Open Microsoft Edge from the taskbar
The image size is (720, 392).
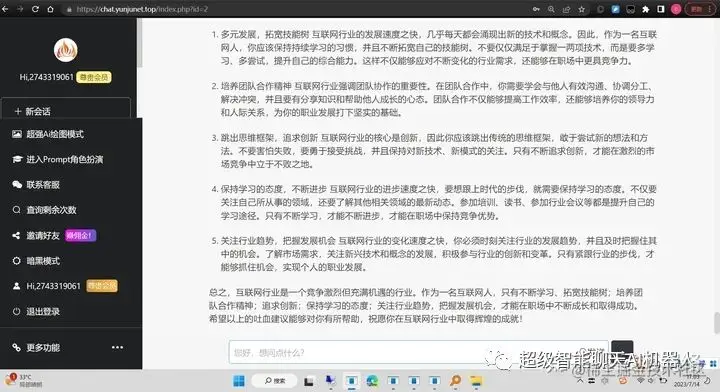click(372, 381)
